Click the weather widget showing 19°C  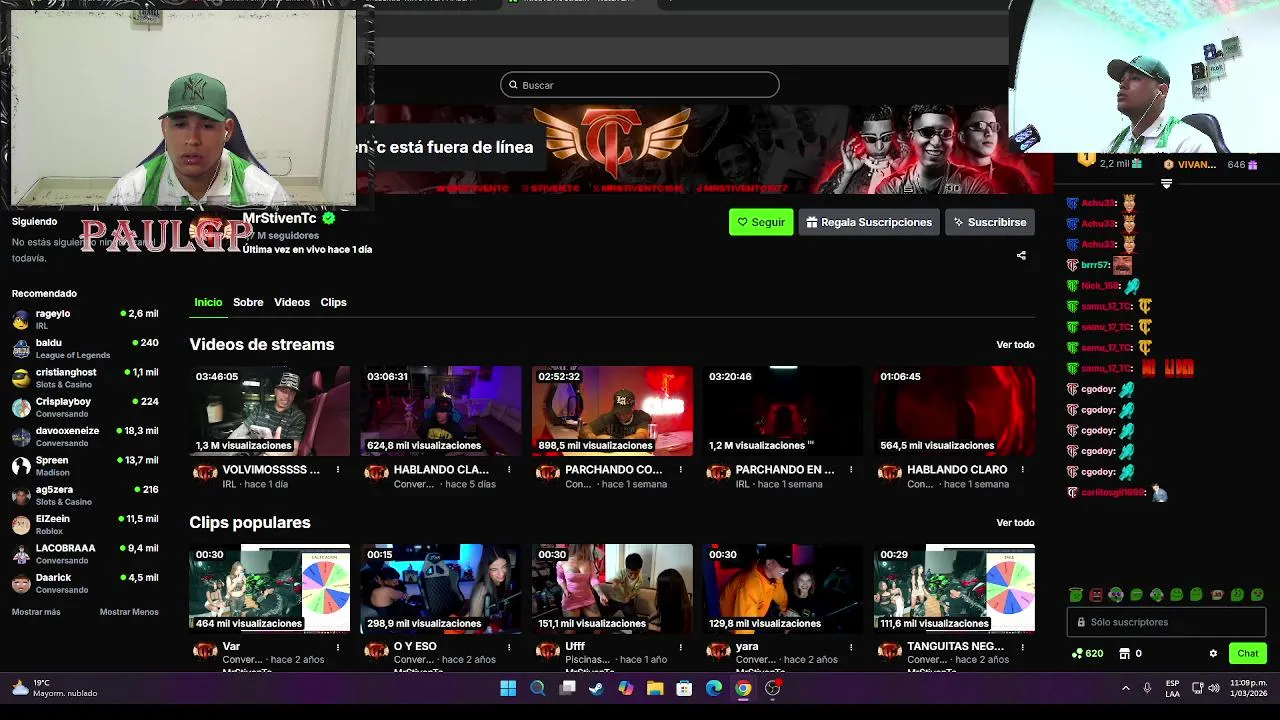[54, 688]
